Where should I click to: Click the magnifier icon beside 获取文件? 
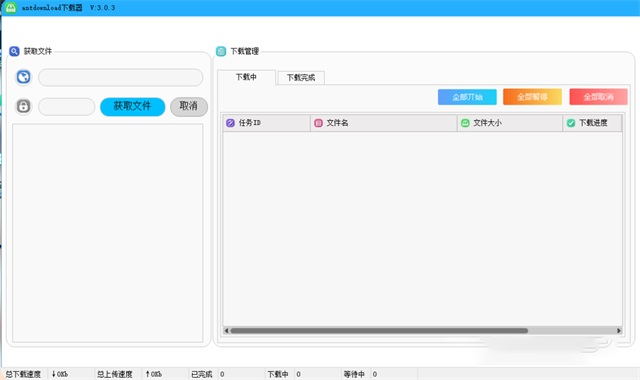pos(14,51)
